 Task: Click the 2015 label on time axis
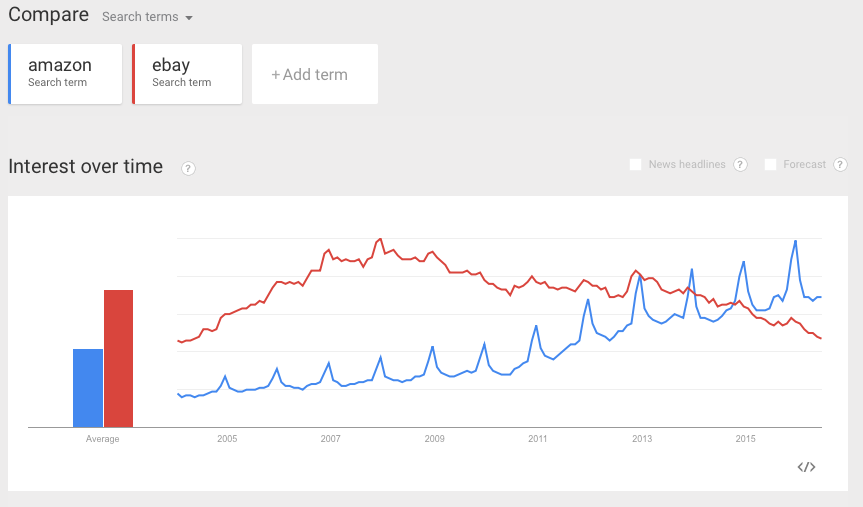click(x=745, y=439)
